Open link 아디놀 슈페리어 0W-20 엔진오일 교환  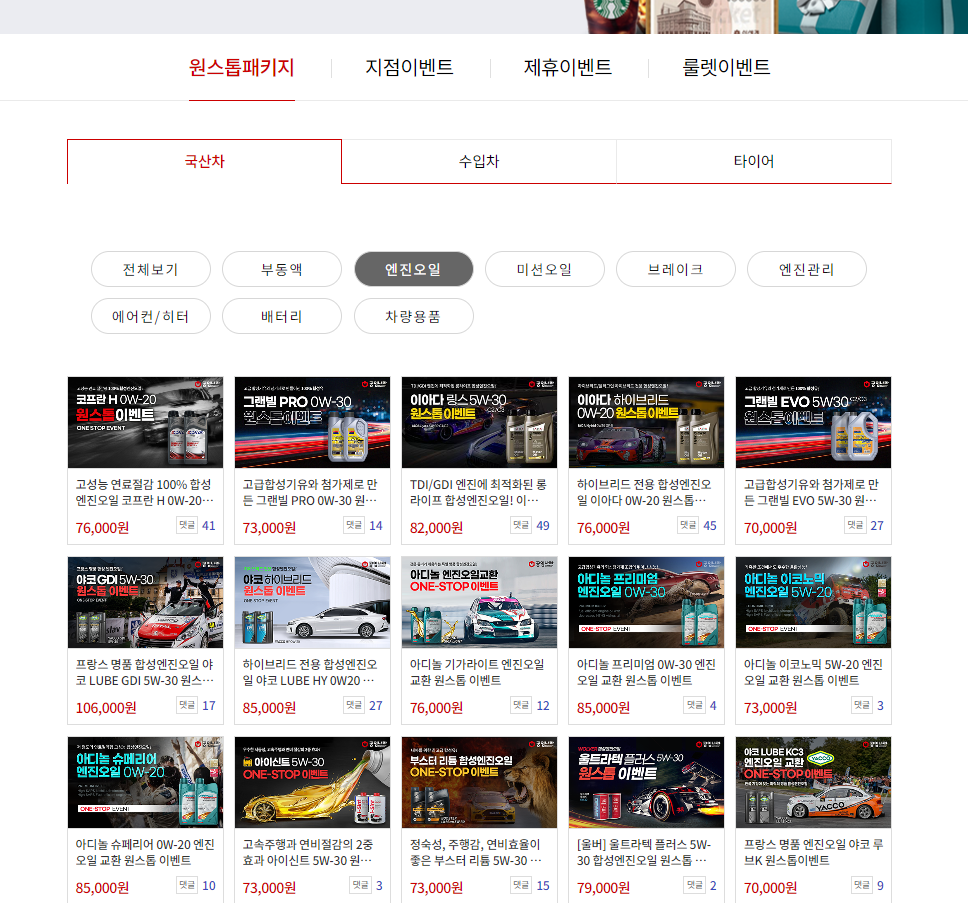[x=145, y=852]
